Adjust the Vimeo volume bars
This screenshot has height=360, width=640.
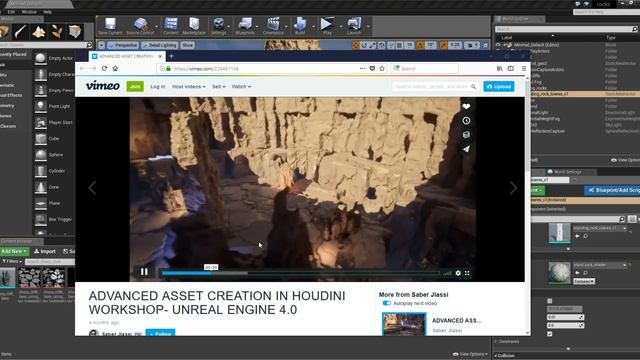447,273
